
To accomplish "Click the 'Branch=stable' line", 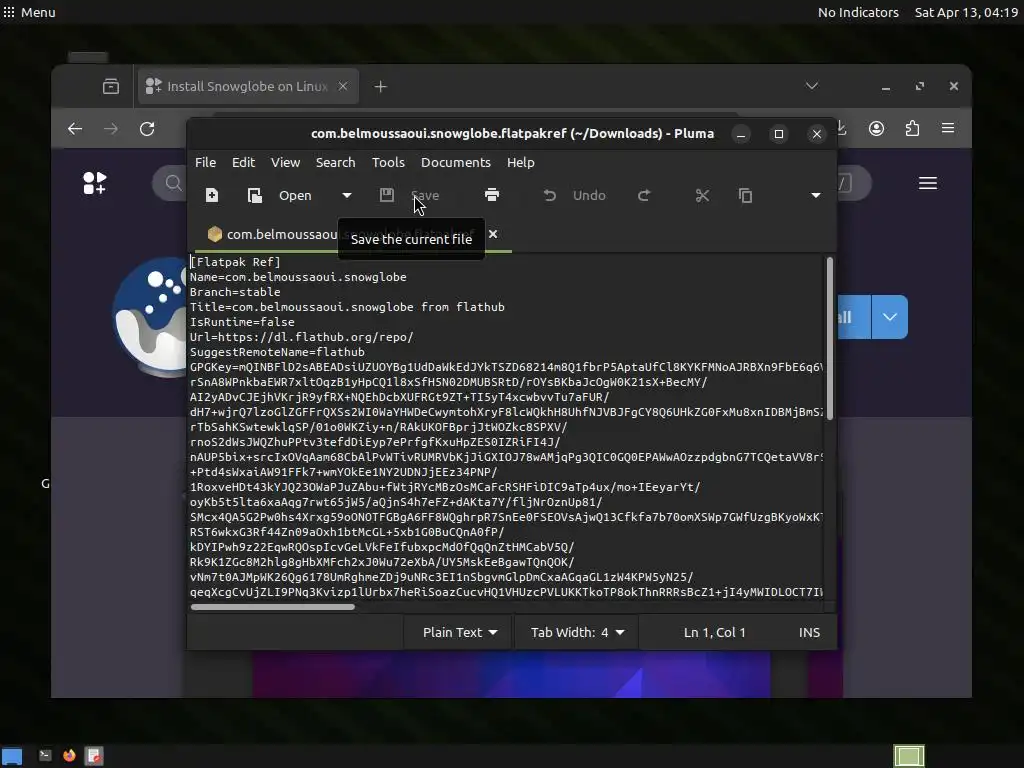I will 235,292.
